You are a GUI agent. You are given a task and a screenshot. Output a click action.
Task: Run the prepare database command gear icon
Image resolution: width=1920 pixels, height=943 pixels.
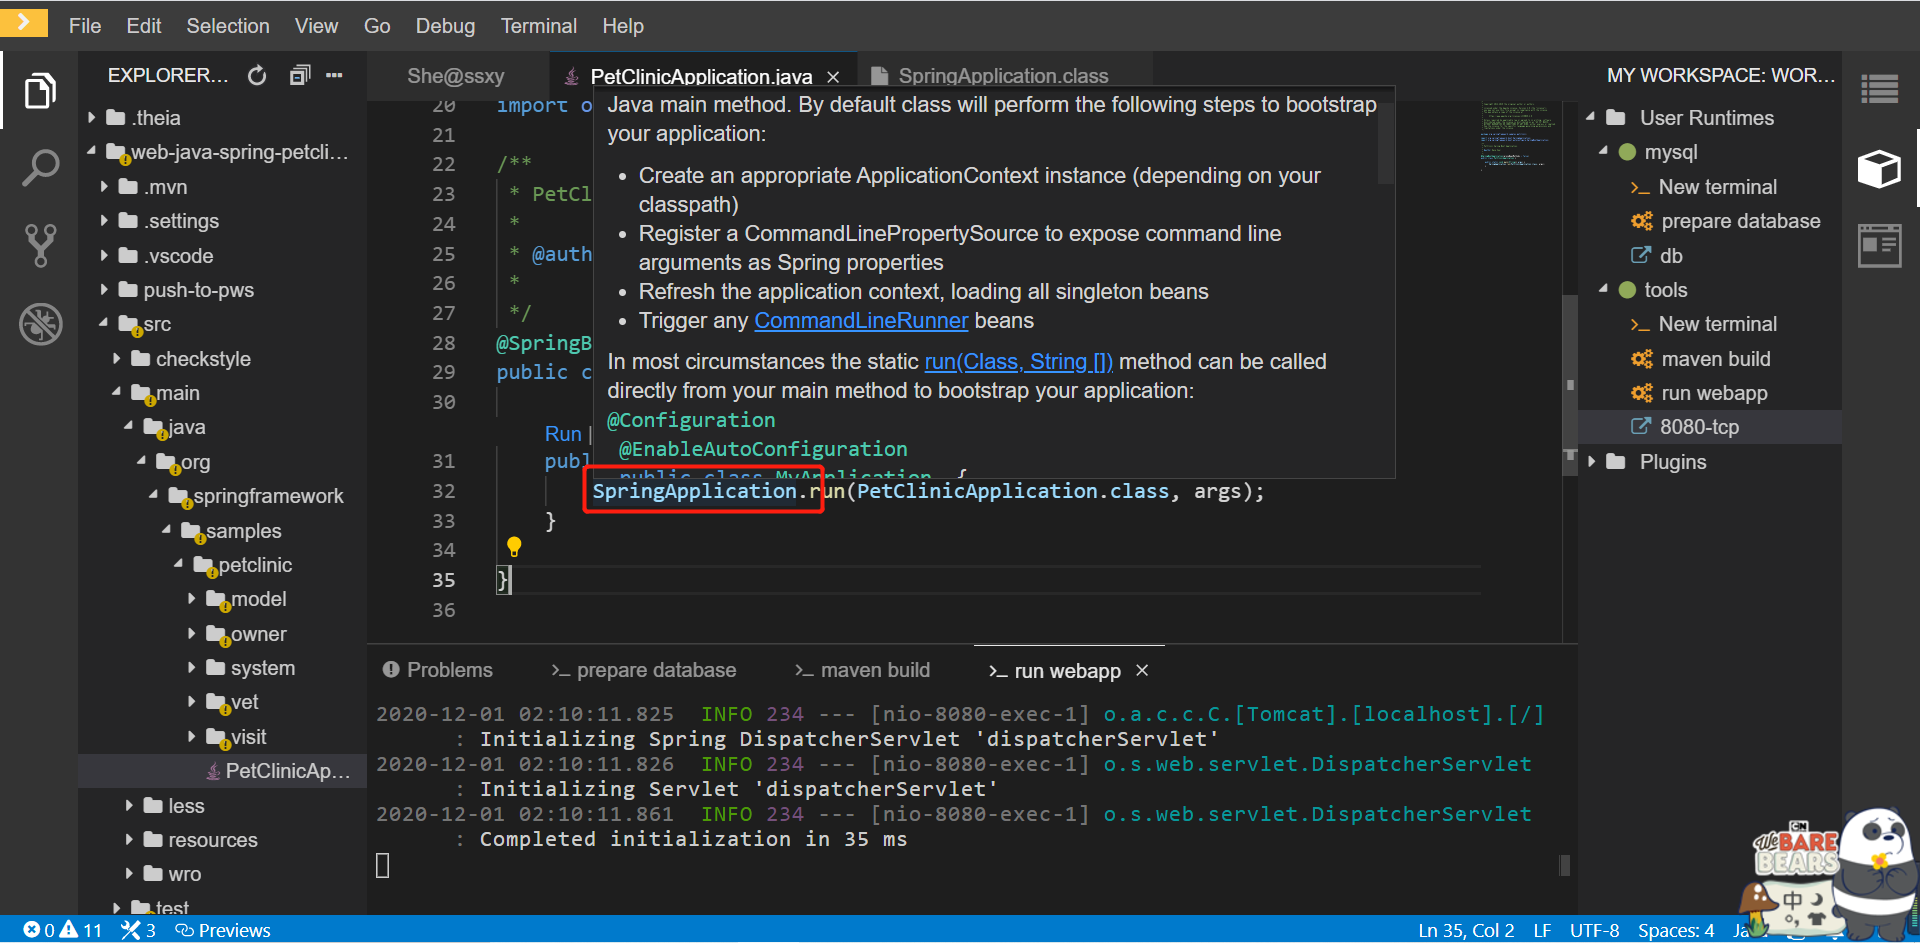coord(1642,221)
